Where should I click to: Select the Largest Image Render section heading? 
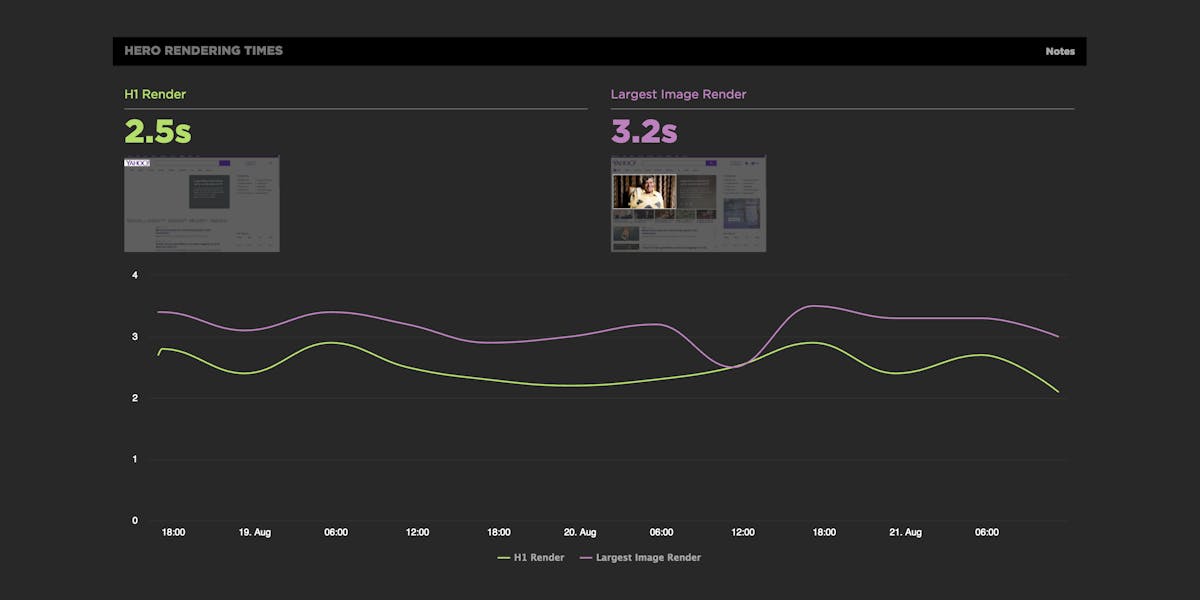coord(678,94)
